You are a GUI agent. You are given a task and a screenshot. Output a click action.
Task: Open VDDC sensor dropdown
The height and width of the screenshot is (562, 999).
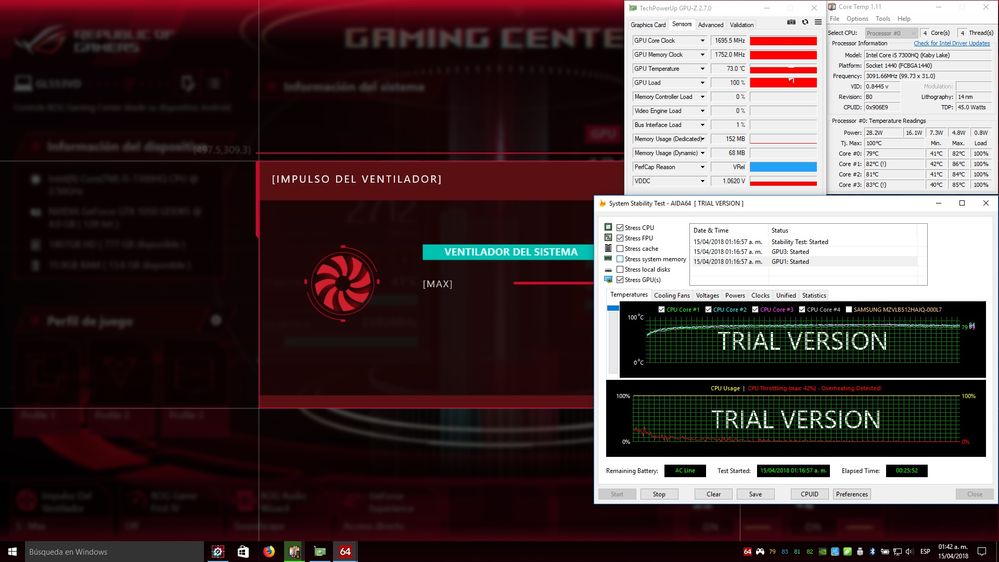(x=702, y=181)
